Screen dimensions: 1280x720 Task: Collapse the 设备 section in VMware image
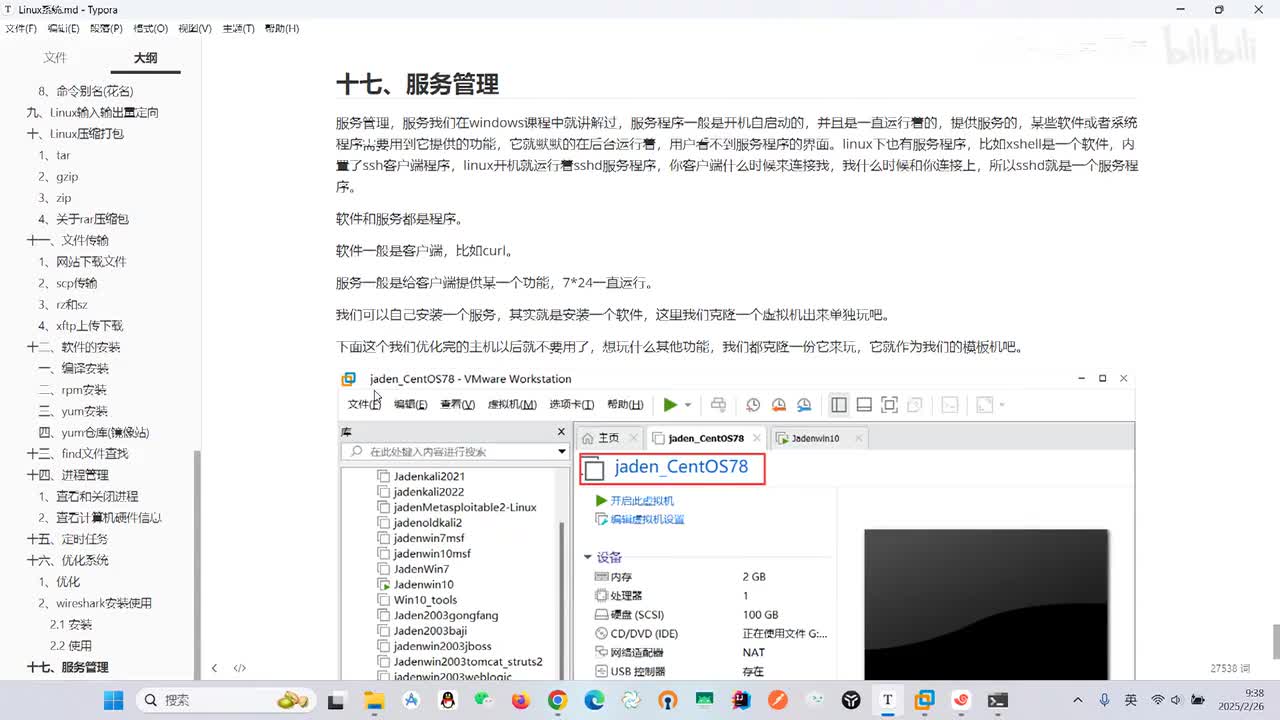click(x=587, y=557)
